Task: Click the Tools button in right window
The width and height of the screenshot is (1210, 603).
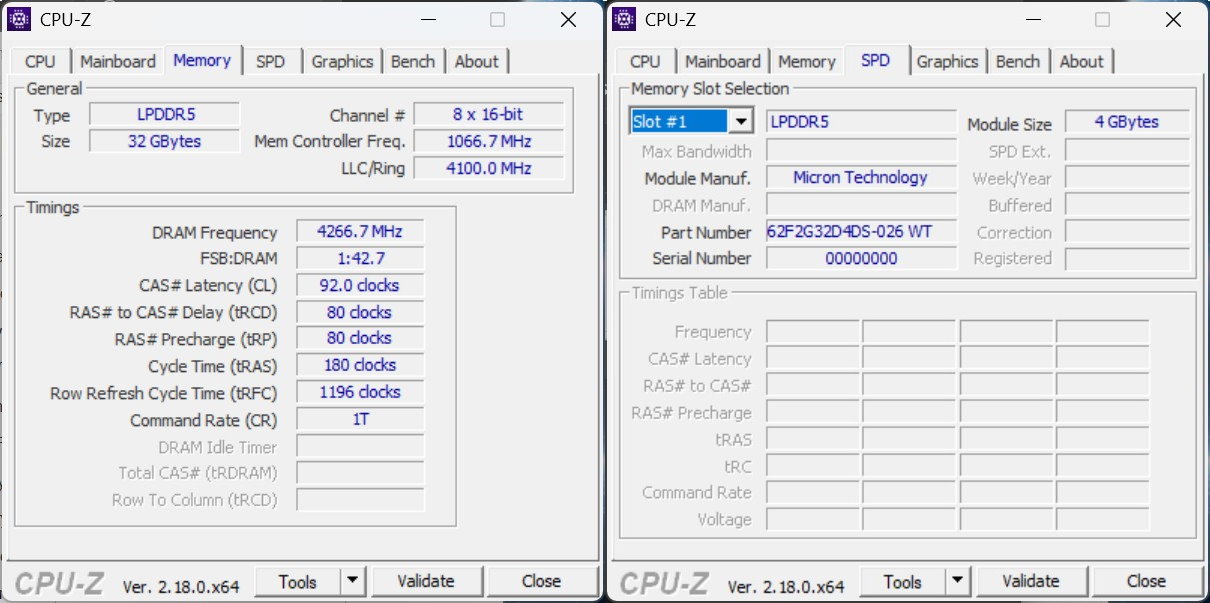Action: coord(903,580)
